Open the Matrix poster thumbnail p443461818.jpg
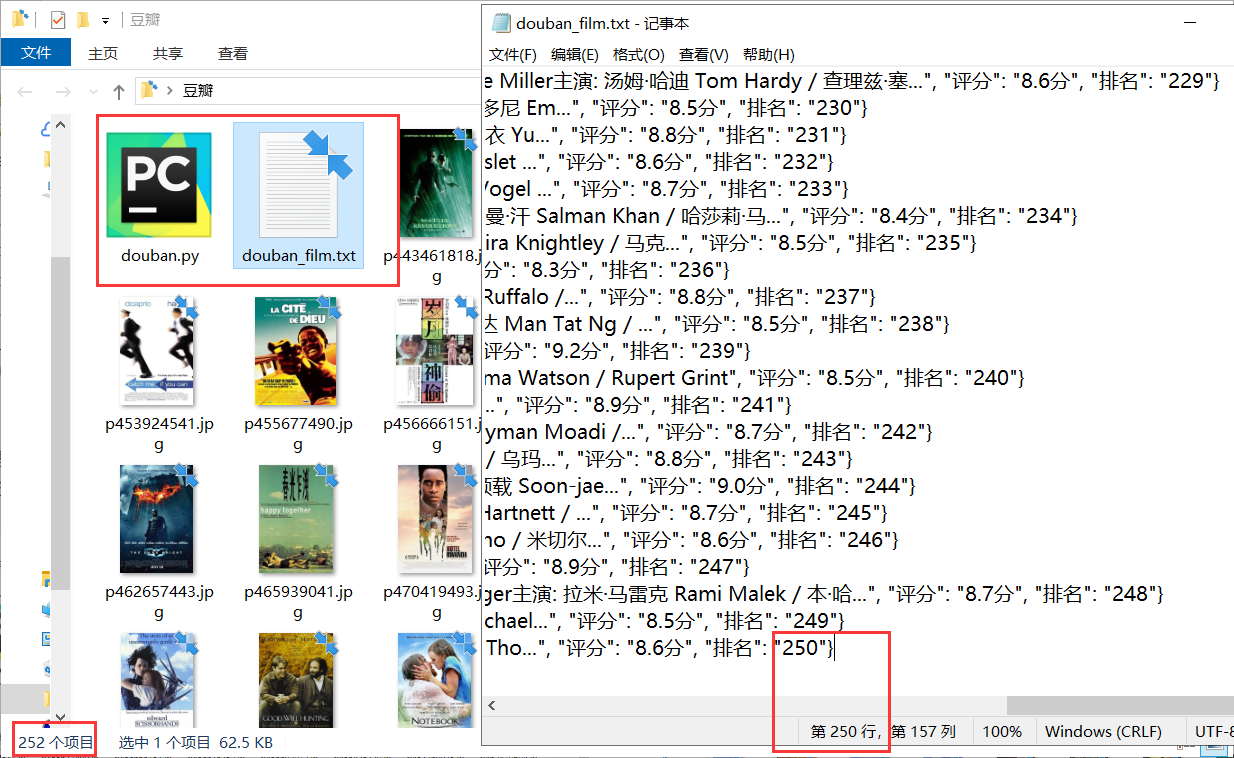This screenshot has width=1234, height=758. pyautogui.click(x=436, y=185)
